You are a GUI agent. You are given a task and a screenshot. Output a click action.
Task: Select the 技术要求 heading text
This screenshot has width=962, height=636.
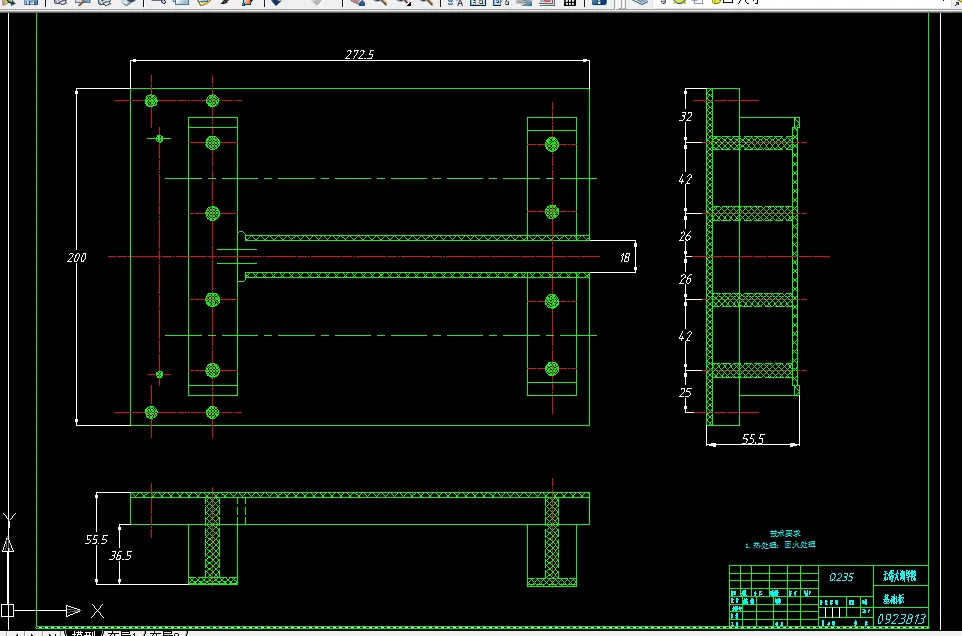point(785,534)
